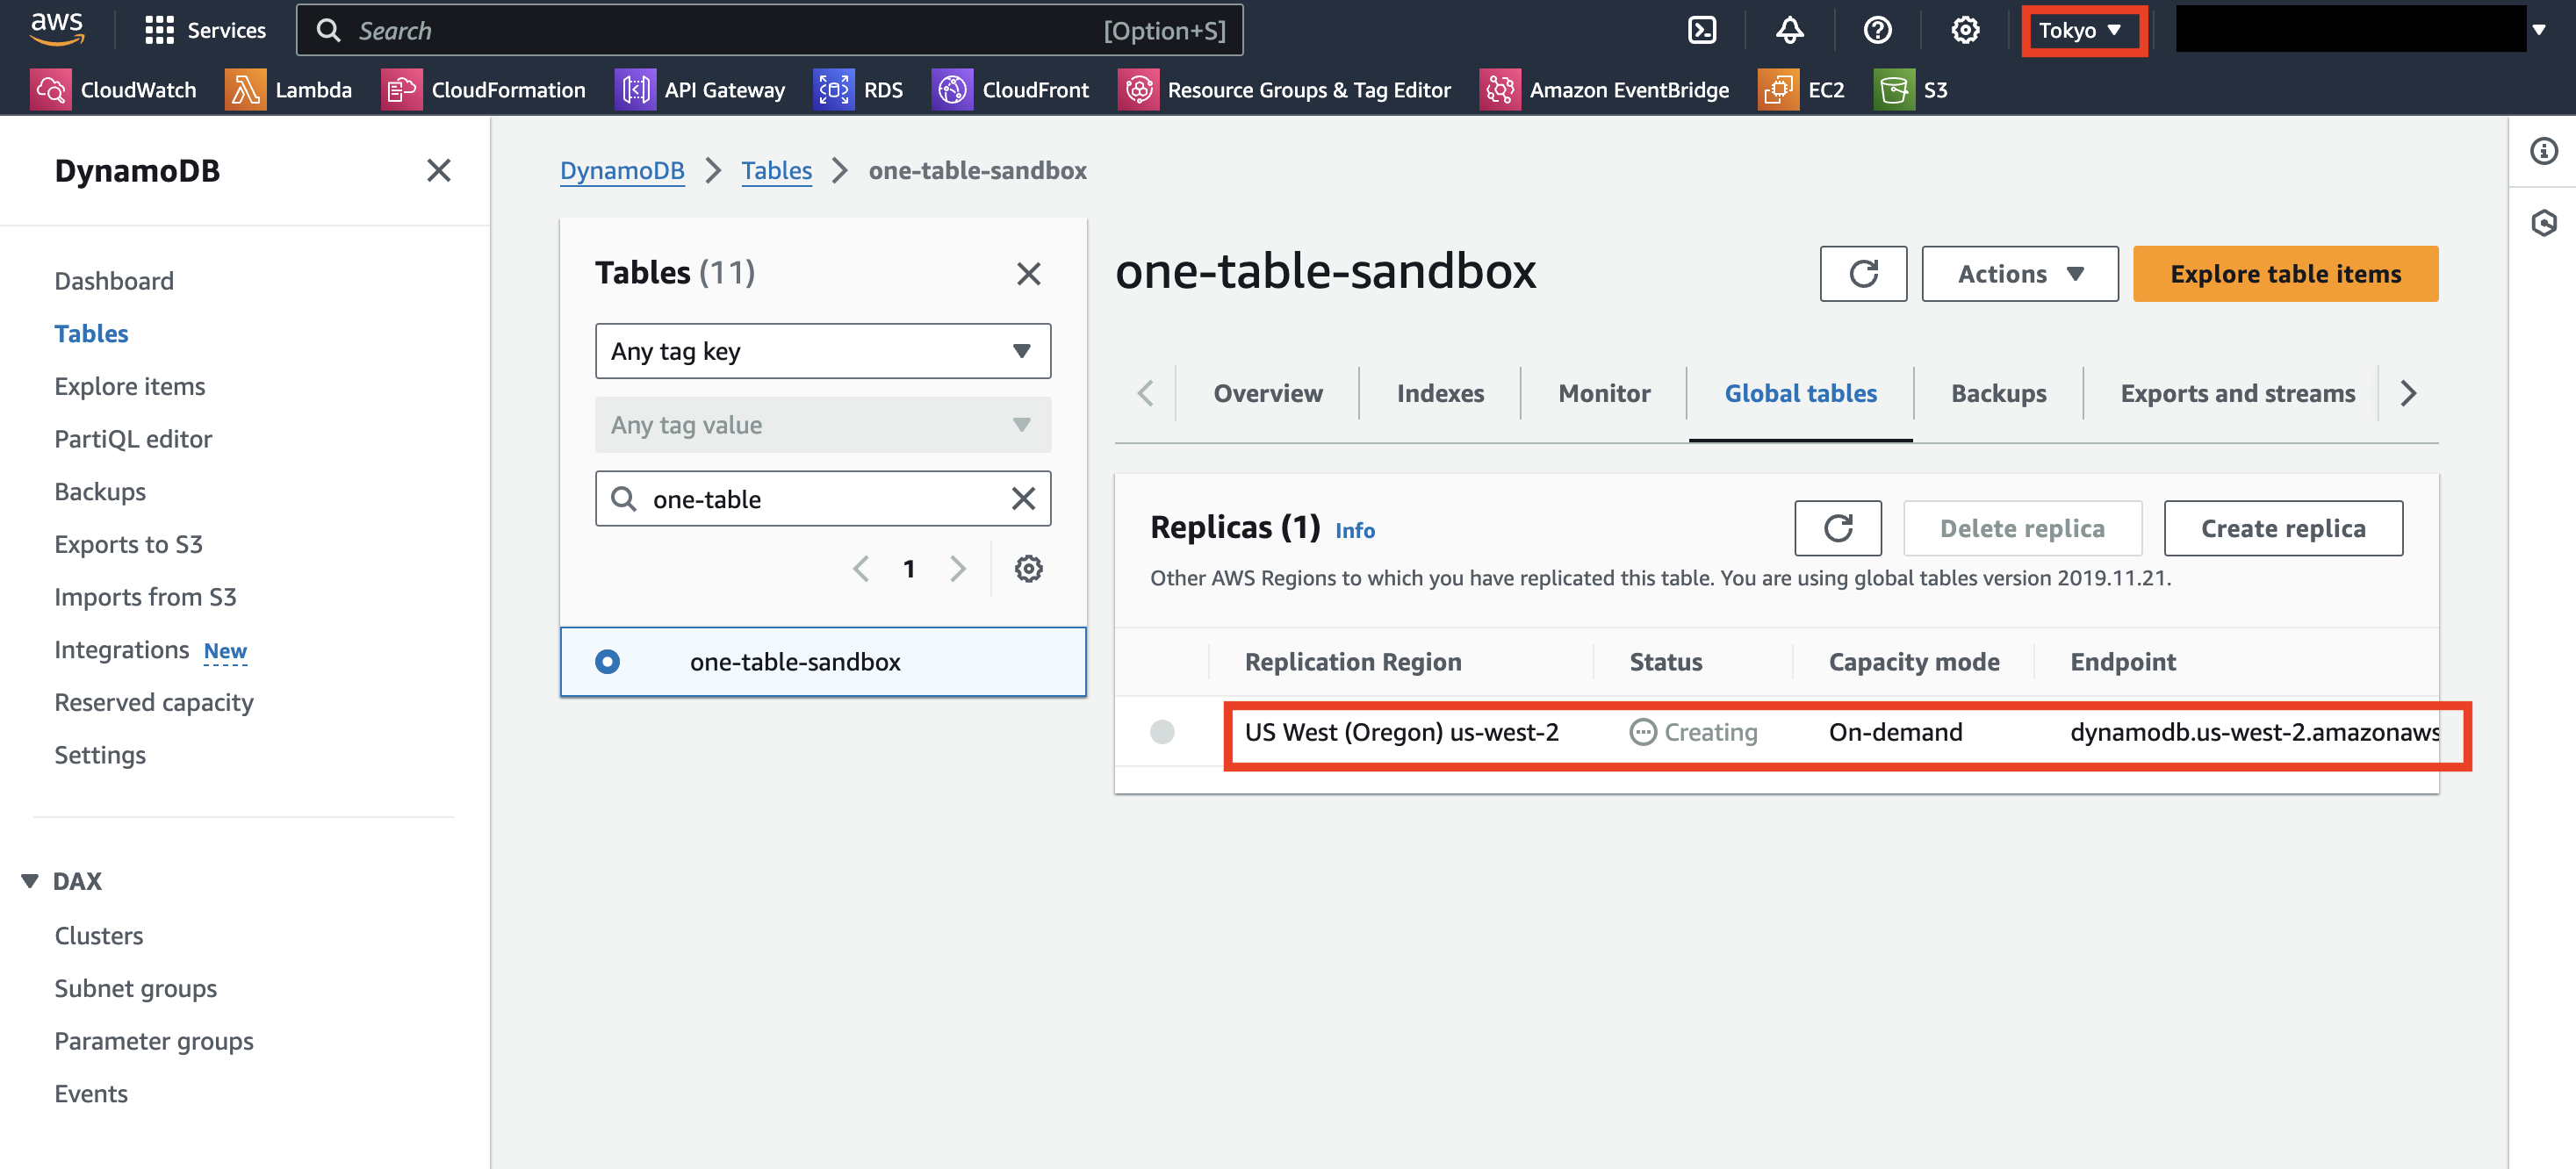The width and height of the screenshot is (2576, 1169).
Task: Refresh the Replicas list
Action: (1837, 527)
